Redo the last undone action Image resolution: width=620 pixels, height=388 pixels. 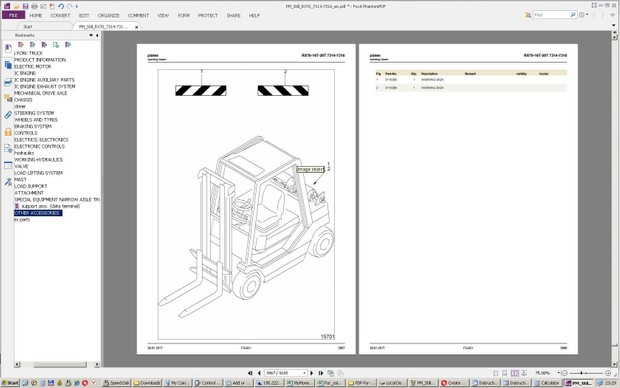coord(70,6)
